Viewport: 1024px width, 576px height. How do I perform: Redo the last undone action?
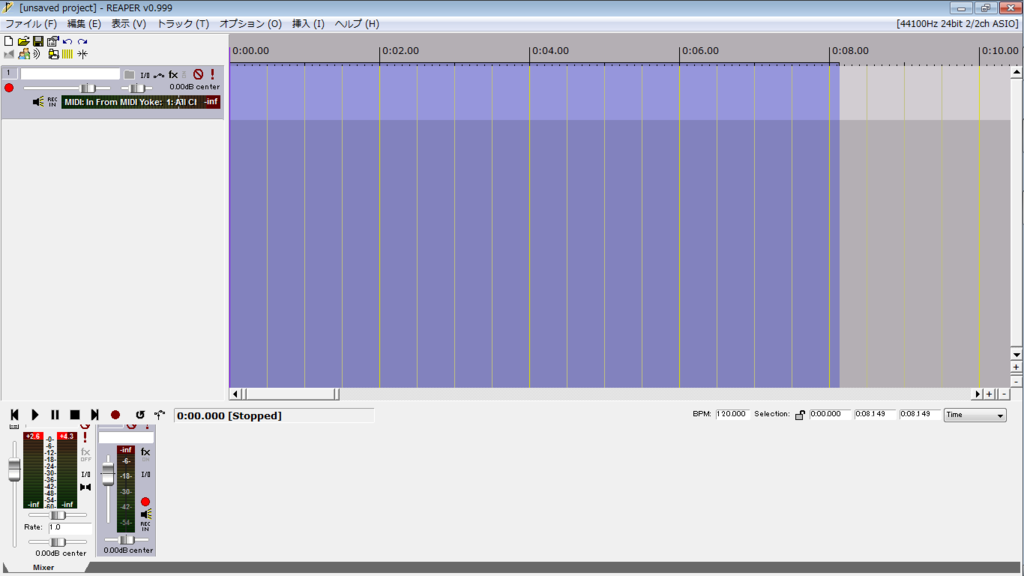pyautogui.click(x=82, y=41)
